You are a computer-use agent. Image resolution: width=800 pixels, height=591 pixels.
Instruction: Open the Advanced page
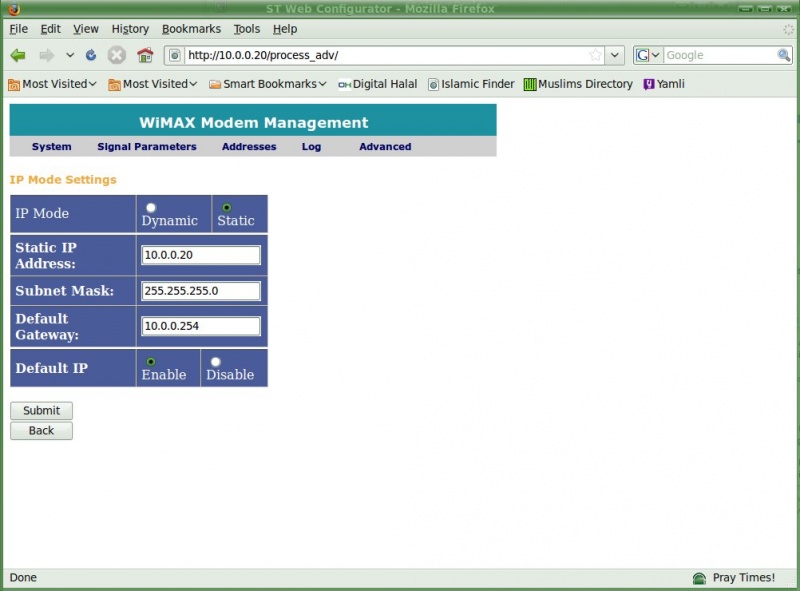(x=385, y=147)
